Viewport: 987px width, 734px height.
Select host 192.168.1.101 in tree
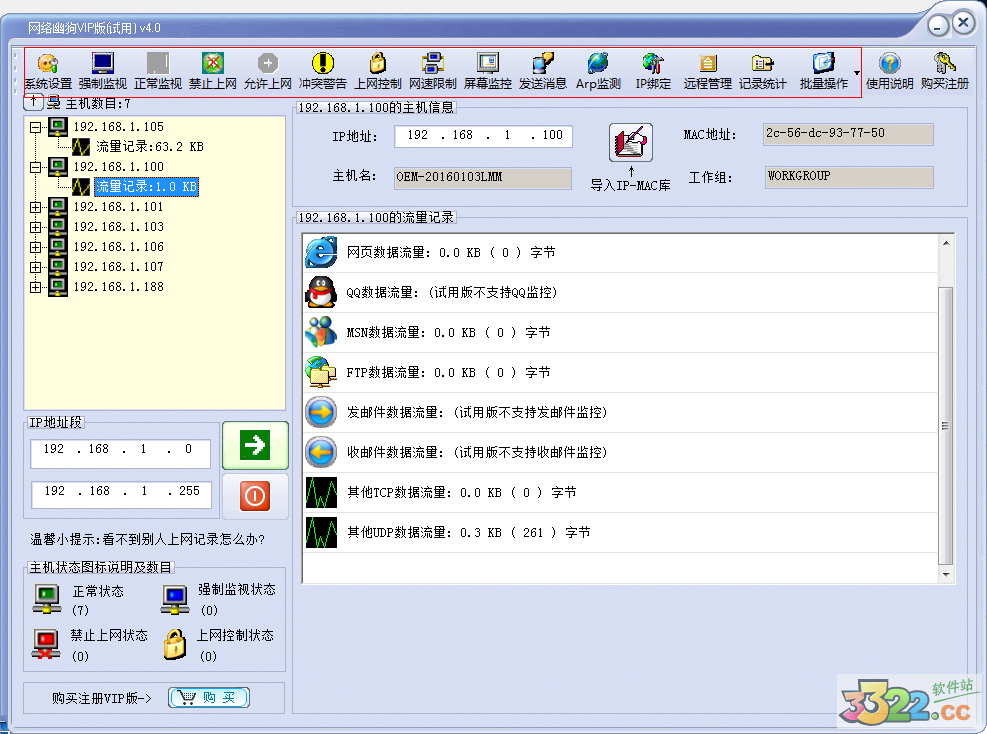click(x=118, y=207)
